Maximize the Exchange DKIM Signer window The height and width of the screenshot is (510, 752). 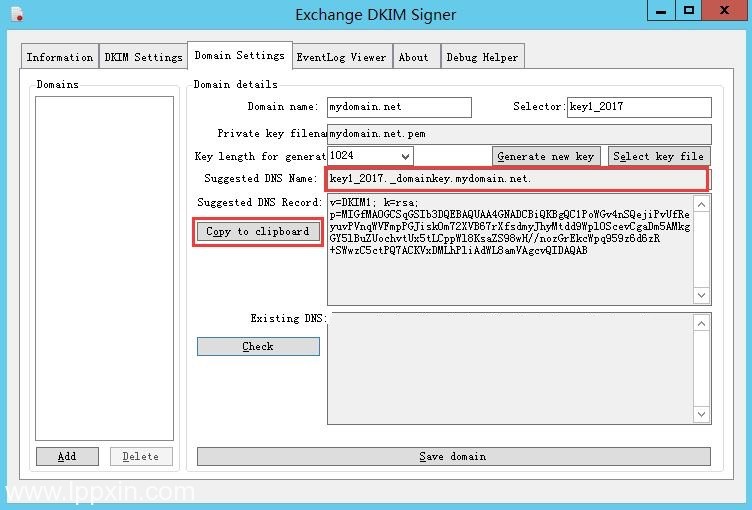pos(689,10)
